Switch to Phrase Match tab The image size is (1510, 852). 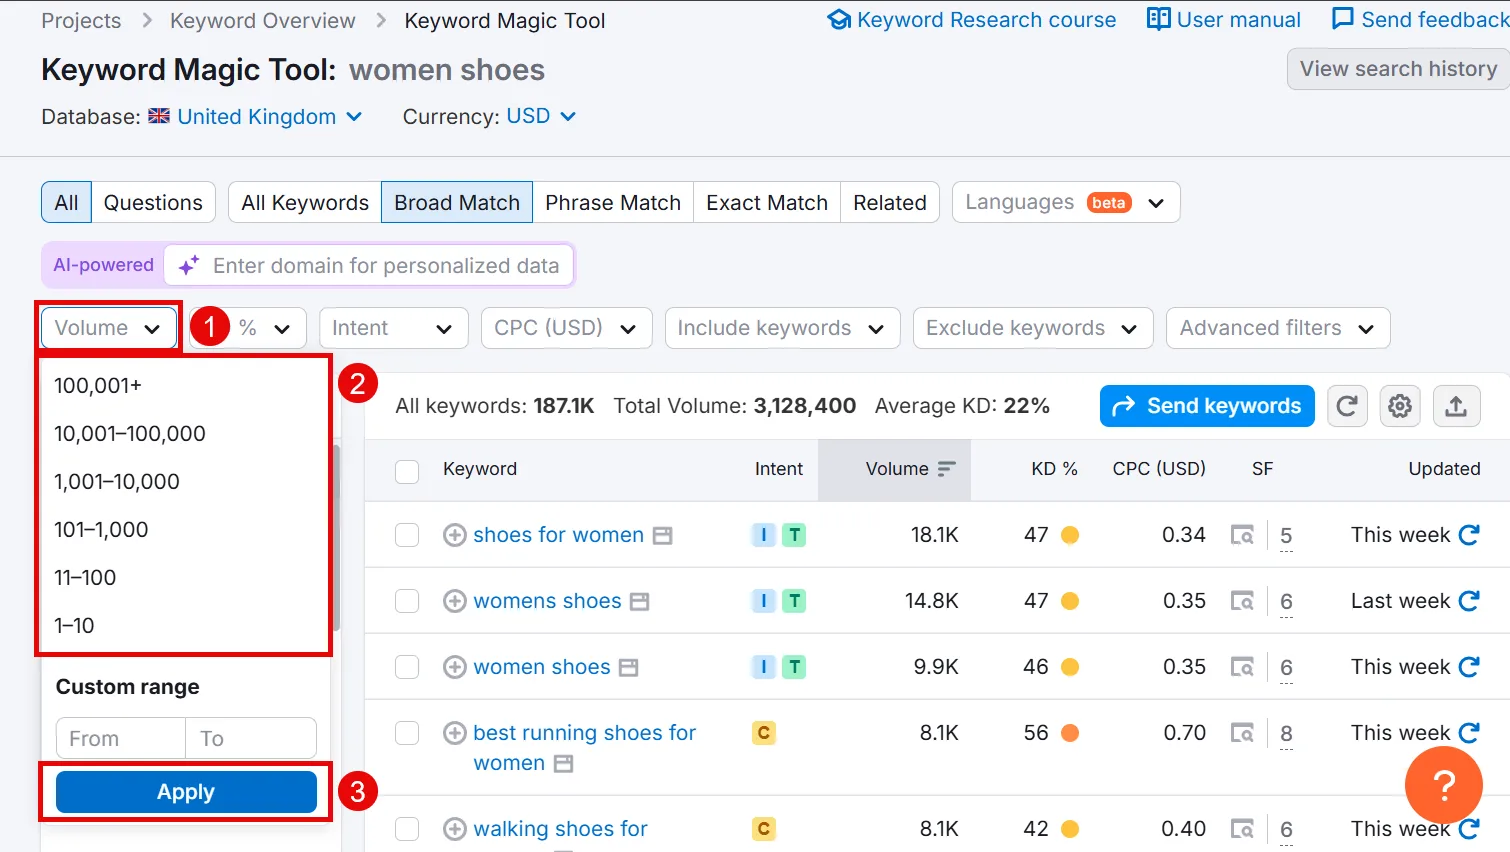point(613,202)
